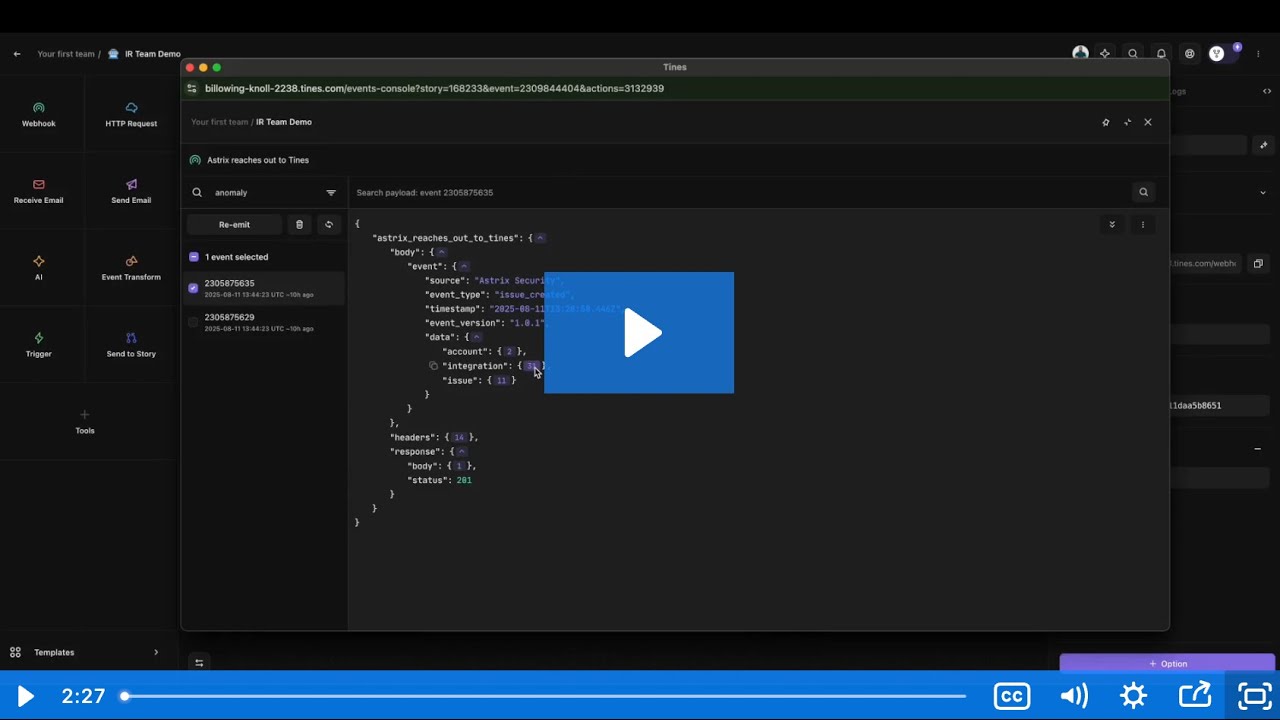Click the settings sliders icon below the canvas
Screen dimensions: 1280x720
[199, 662]
